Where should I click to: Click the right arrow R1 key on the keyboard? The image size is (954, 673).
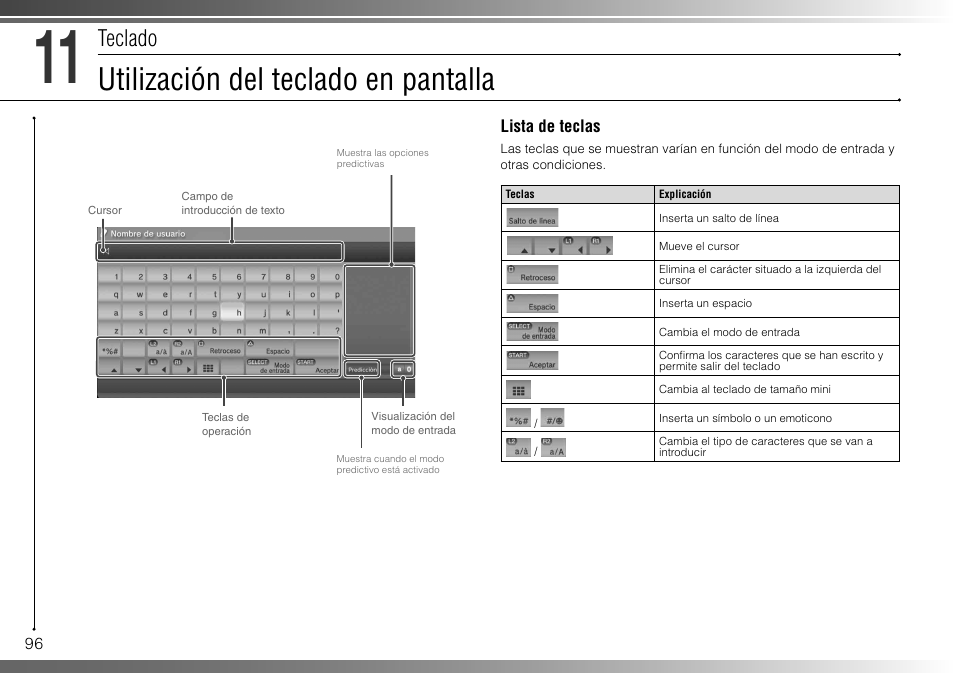[183, 367]
